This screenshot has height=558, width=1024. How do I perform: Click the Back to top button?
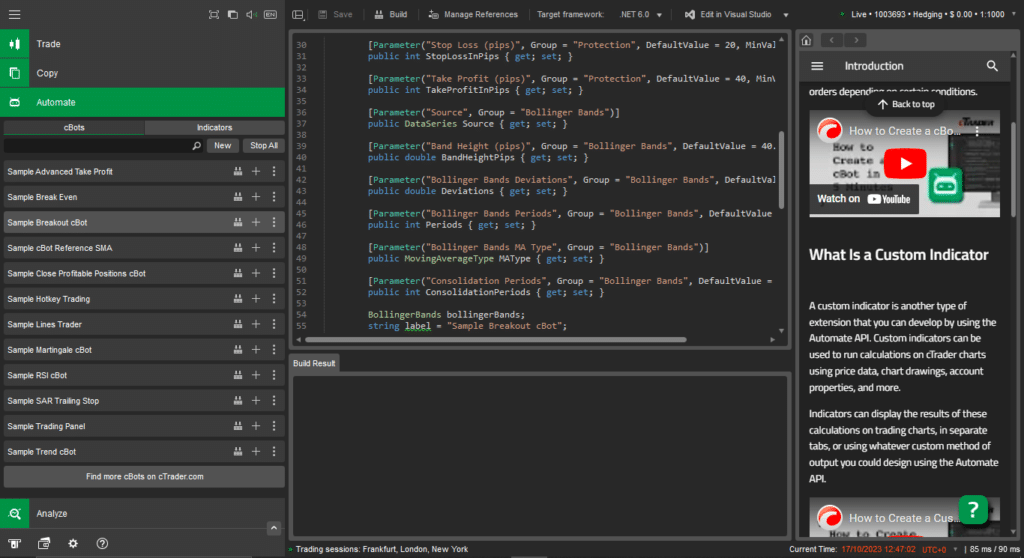coord(906,105)
